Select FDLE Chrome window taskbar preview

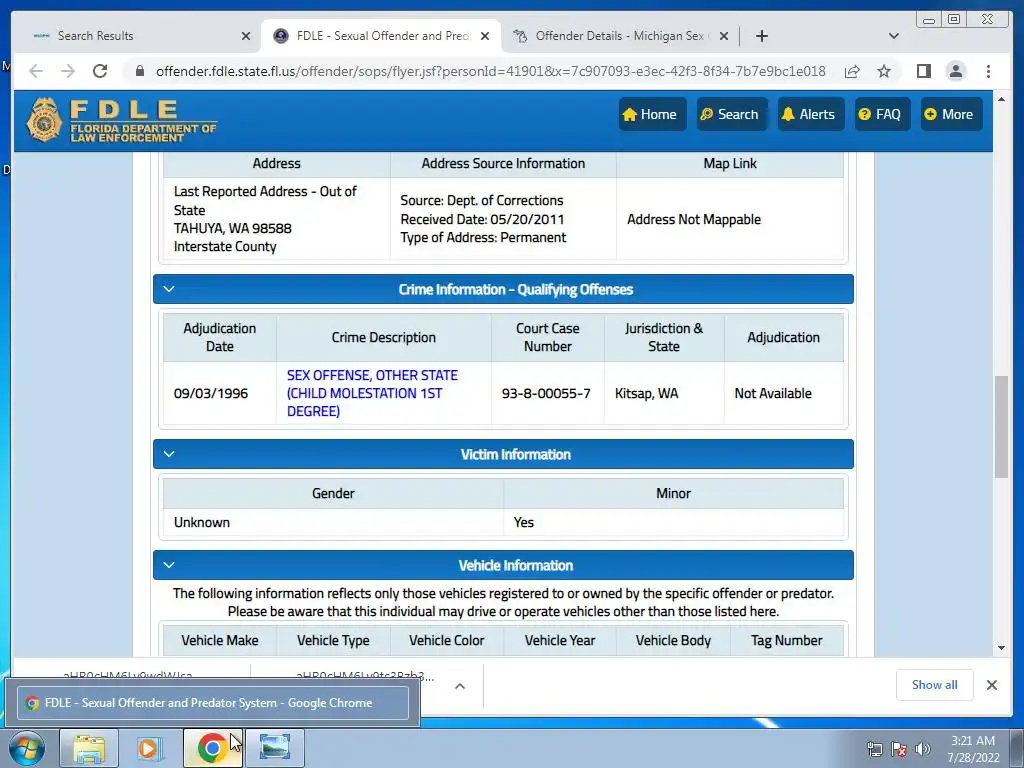click(213, 703)
